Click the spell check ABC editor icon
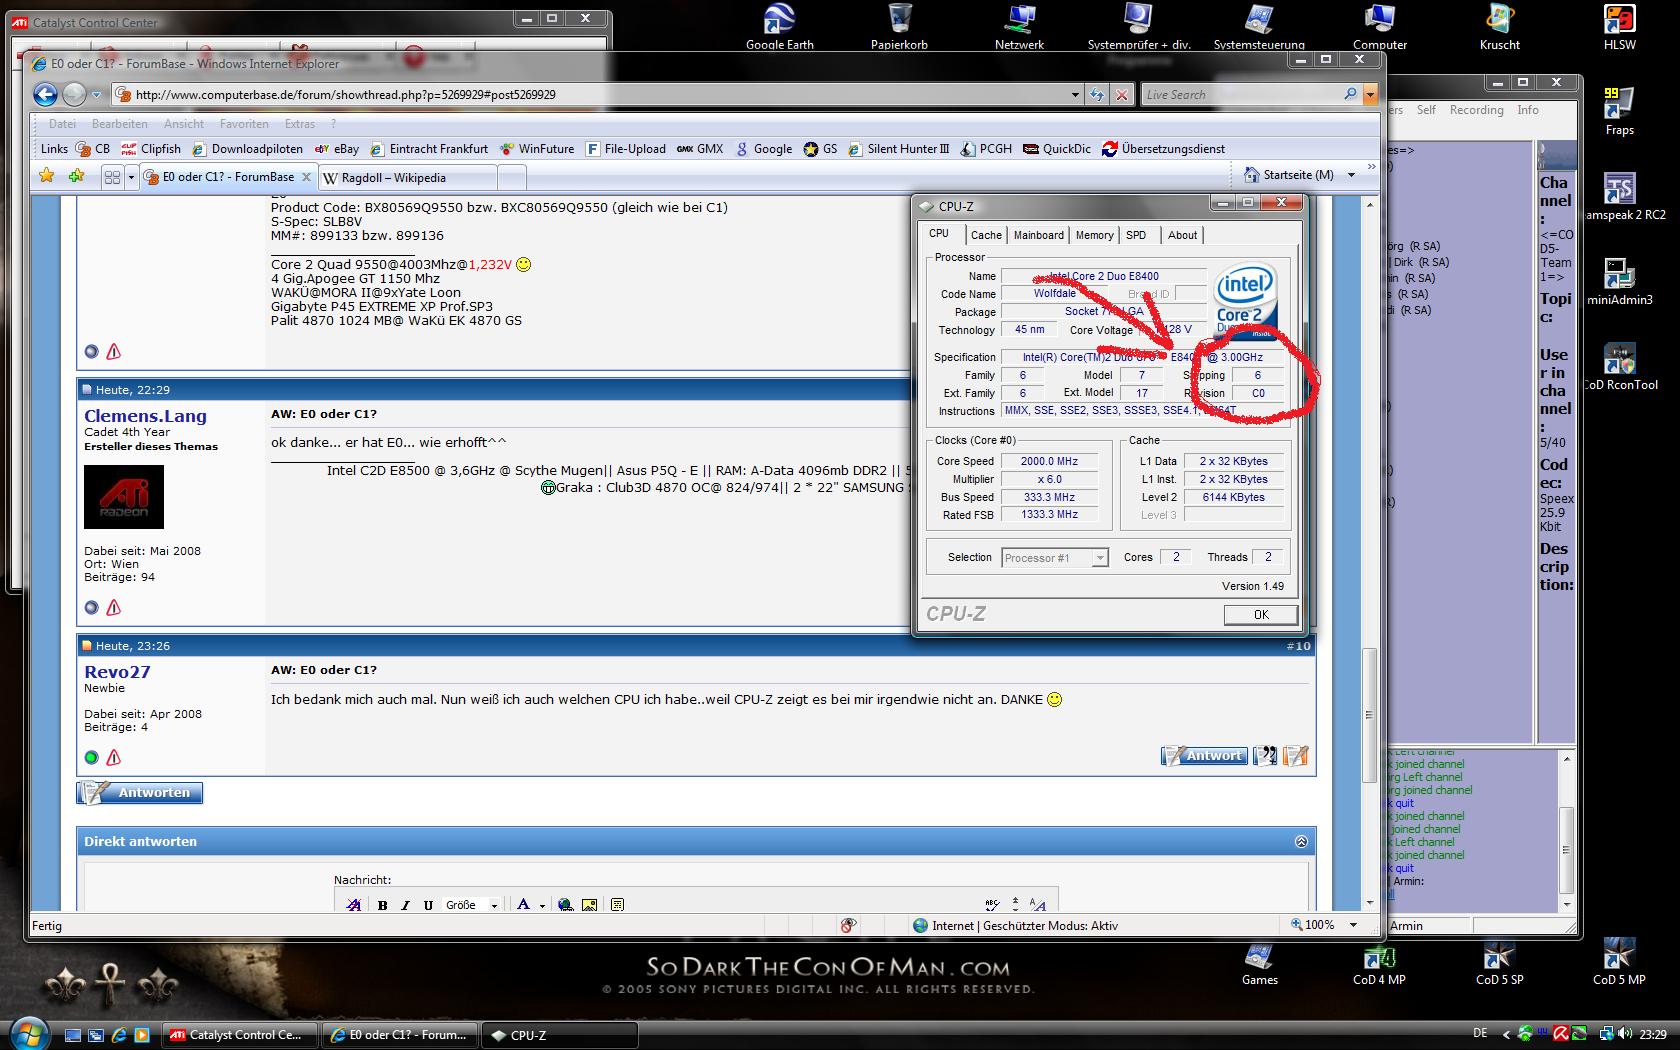 tap(992, 904)
